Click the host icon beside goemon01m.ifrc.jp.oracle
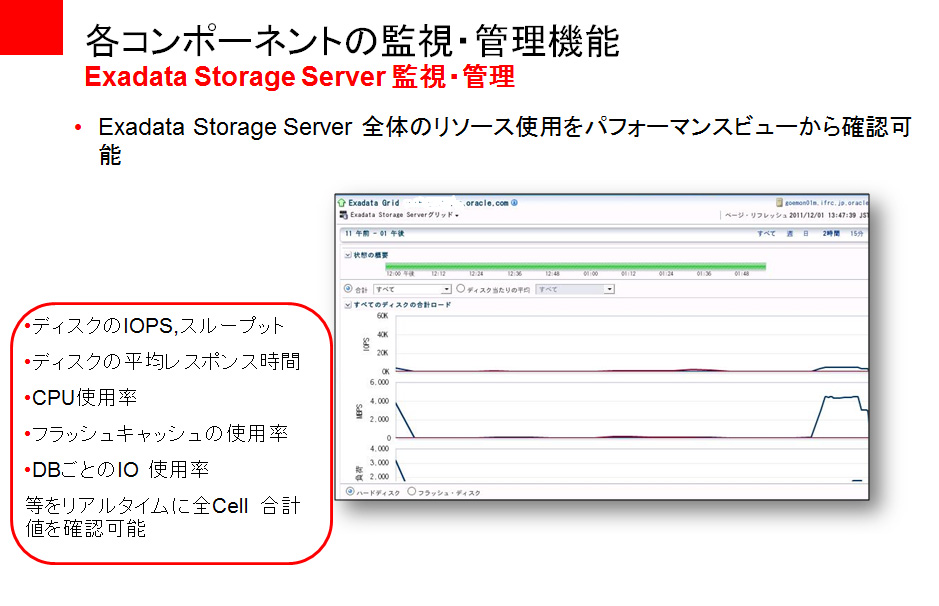 click(779, 203)
